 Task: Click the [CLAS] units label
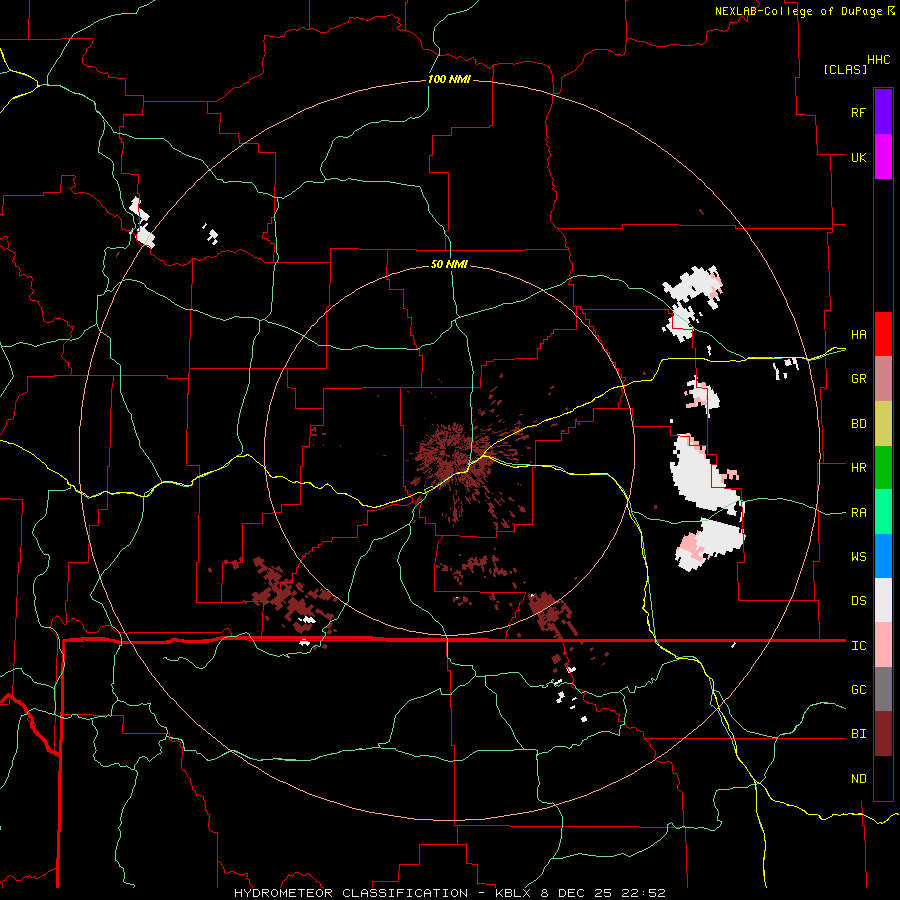(845, 69)
